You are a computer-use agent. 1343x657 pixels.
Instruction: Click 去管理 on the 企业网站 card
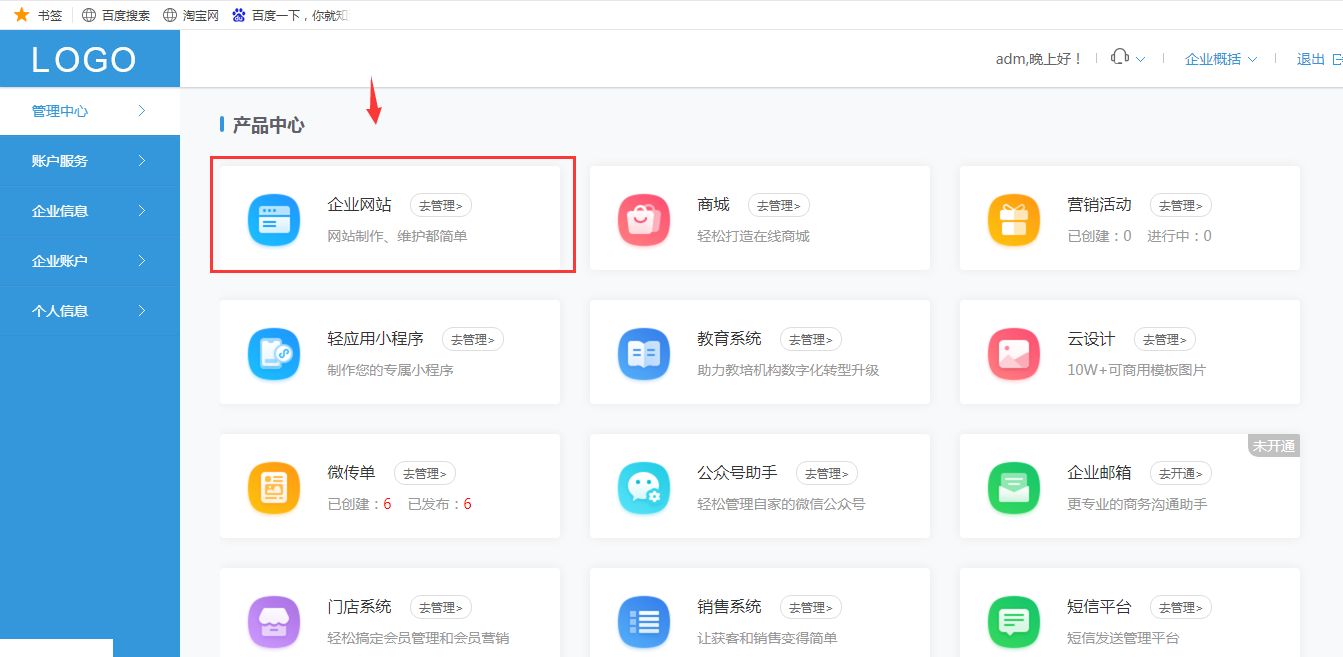441,205
